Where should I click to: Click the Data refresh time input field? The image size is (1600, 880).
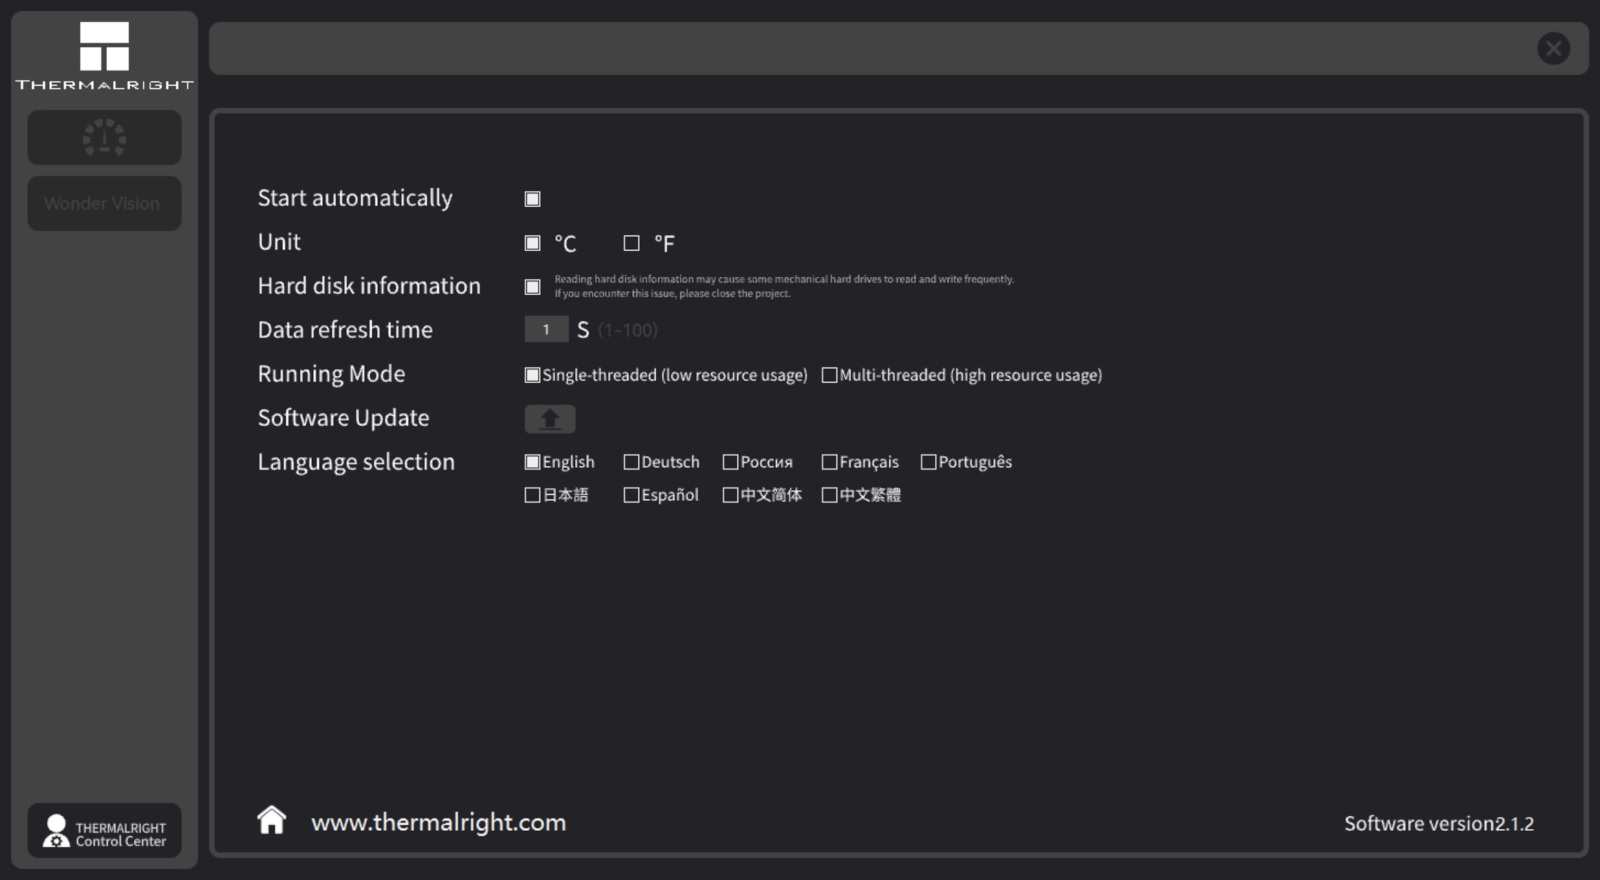pos(546,330)
